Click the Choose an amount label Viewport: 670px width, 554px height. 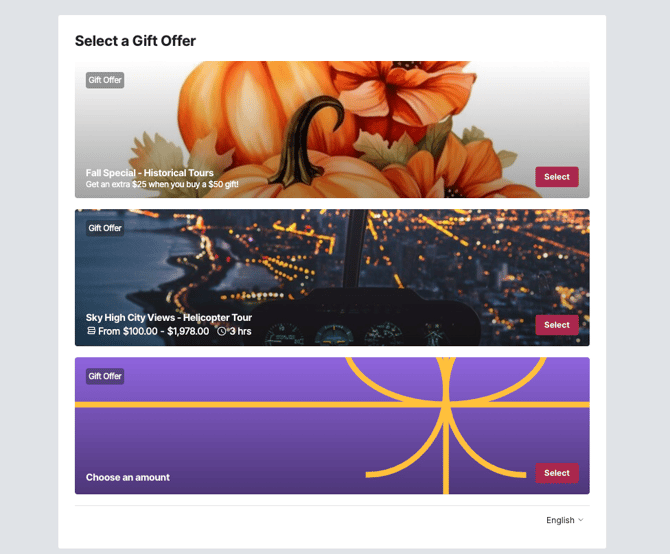(128, 477)
